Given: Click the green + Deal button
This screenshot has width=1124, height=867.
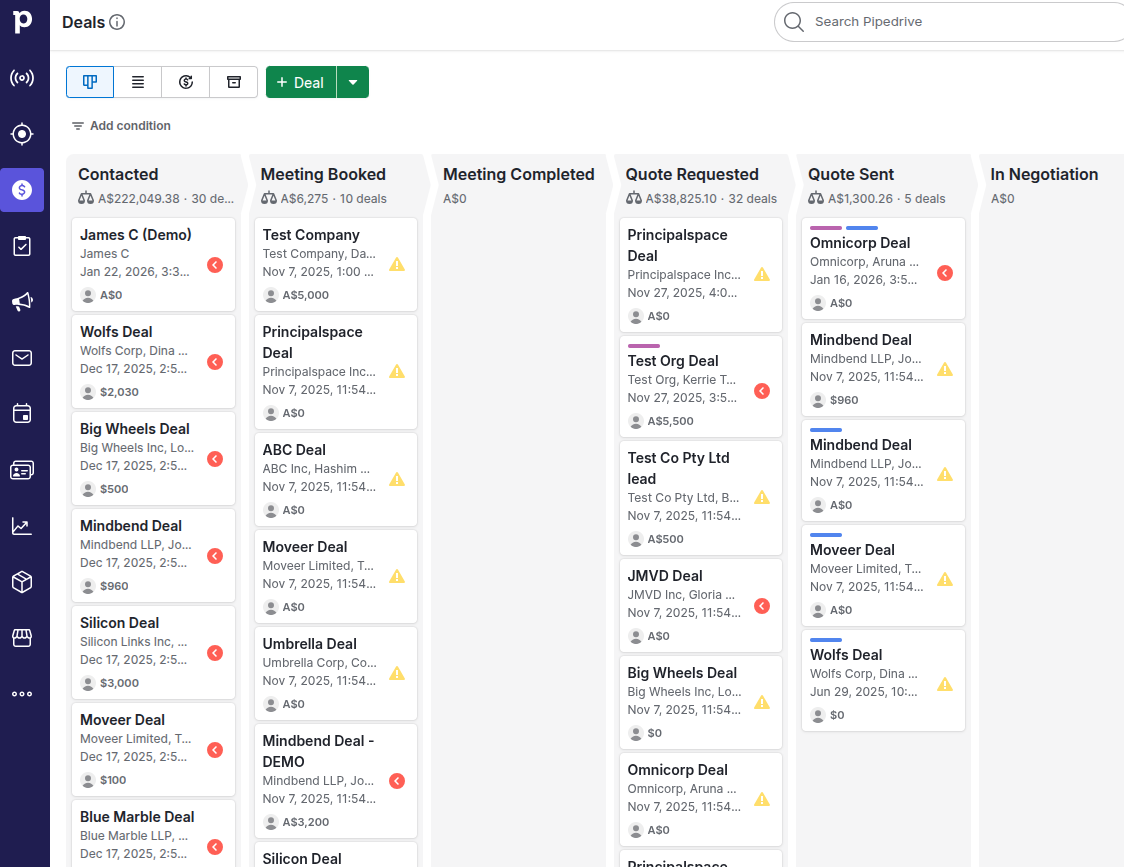Looking at the screenshot, I should pos(301,82).
